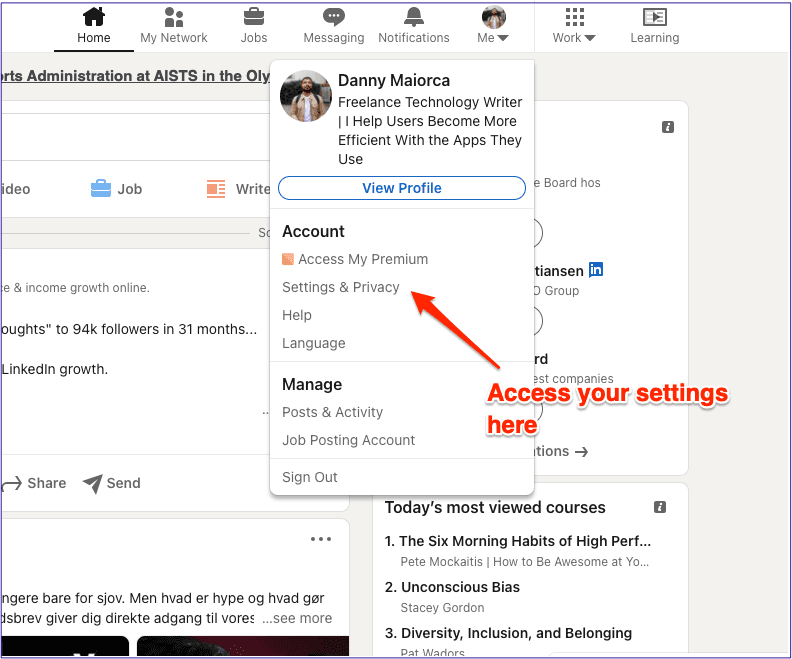Click the 'Pete Mockaitis | How to Be Awesome' text
This screenshot has height=659, width=792.
tap(525, 562)
